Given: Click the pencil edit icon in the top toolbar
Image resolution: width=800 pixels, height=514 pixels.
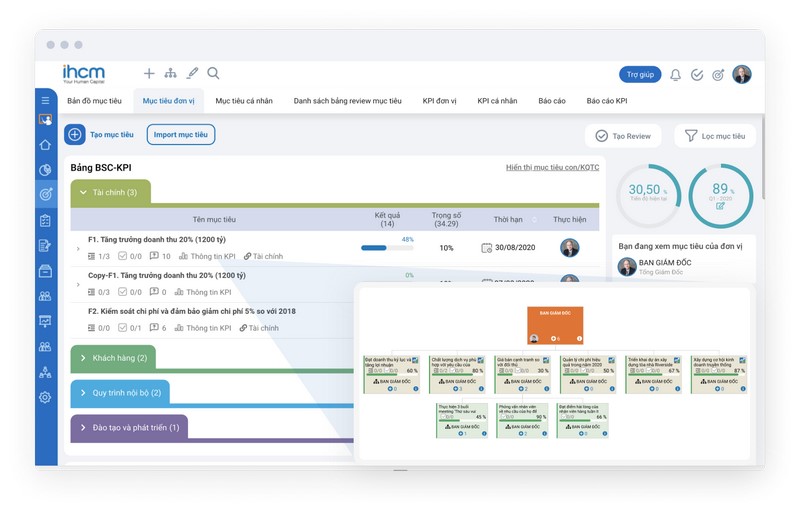Looking at the screenshot, I should tap(192, 74).
